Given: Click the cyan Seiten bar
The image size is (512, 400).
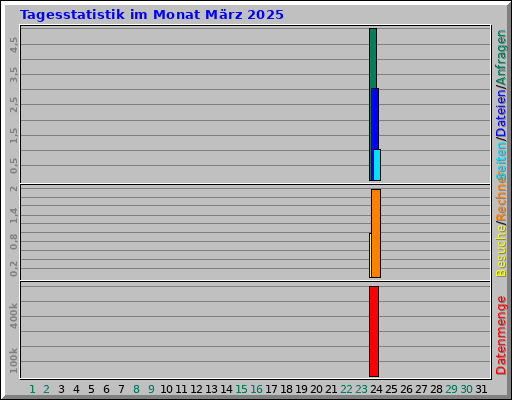Looking at the screenshot, I should coord(377,165).
